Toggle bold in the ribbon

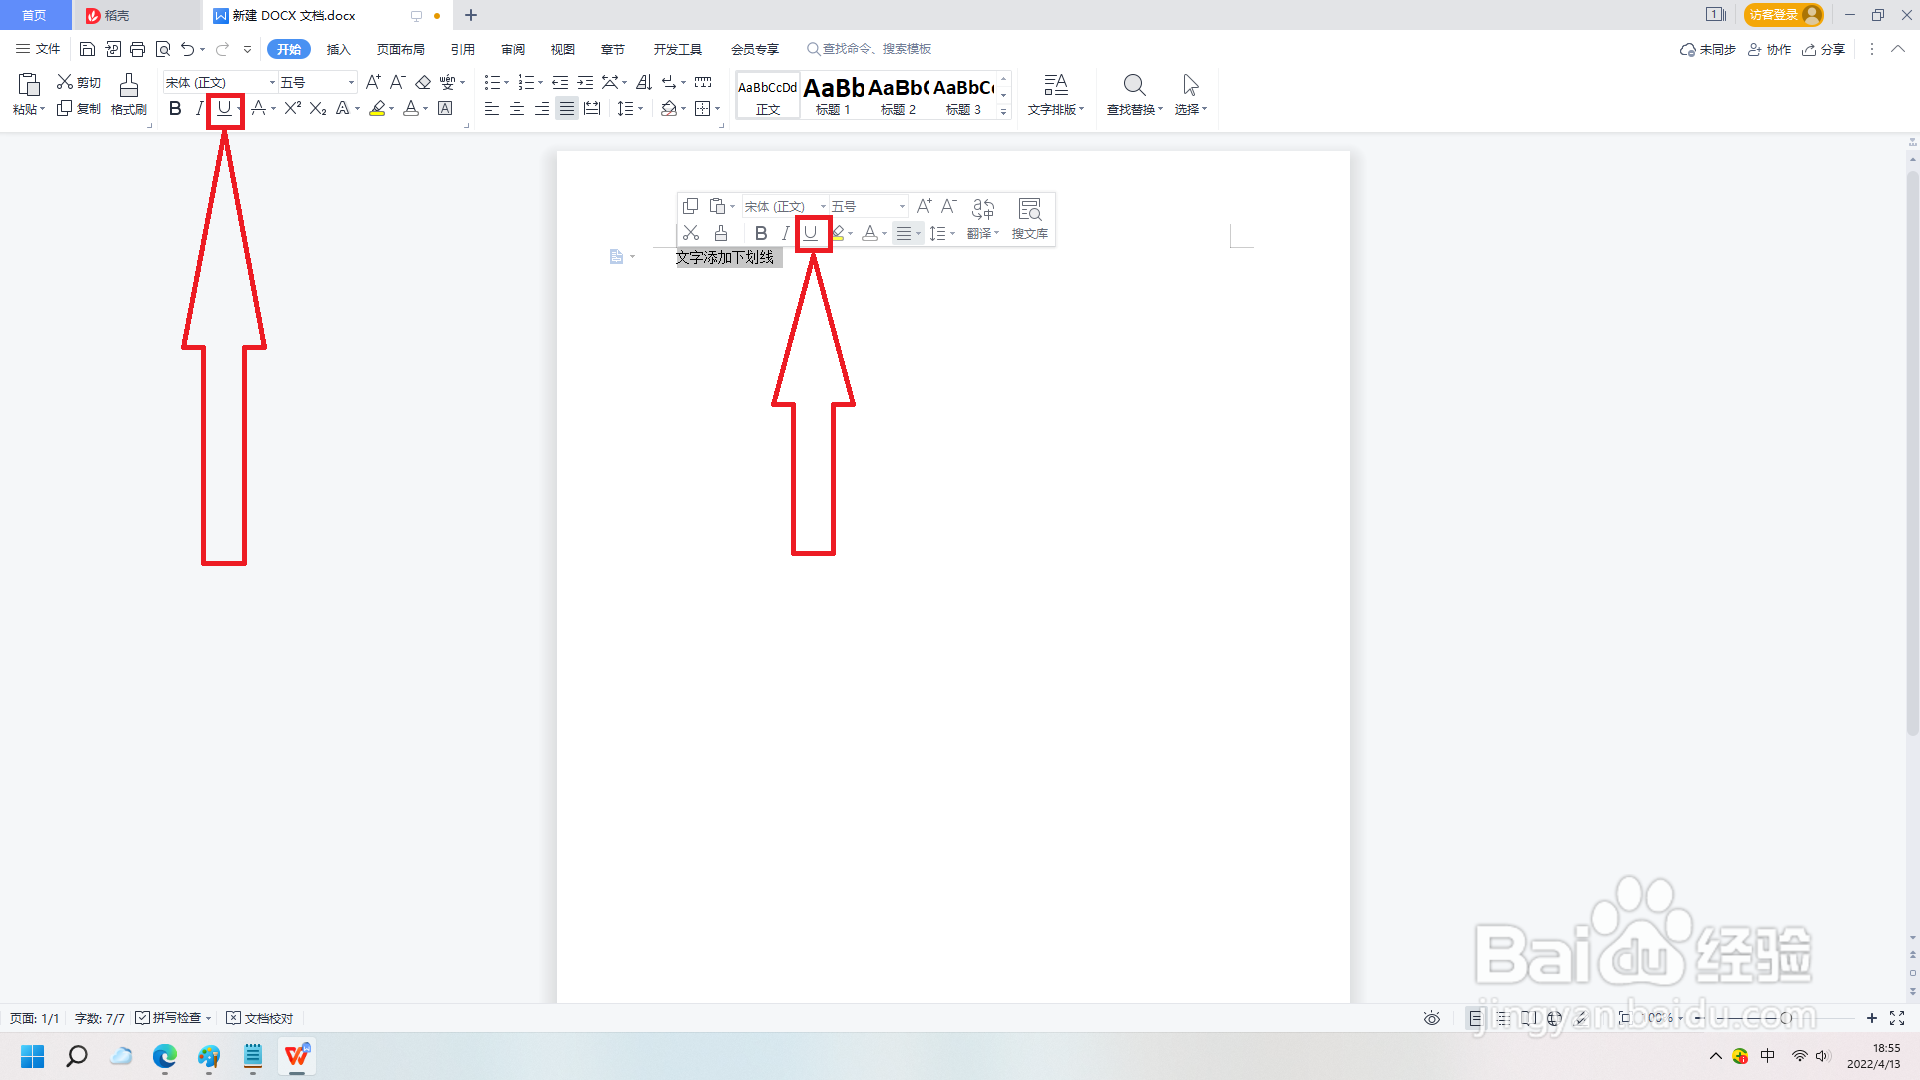[x=175, y=108]
